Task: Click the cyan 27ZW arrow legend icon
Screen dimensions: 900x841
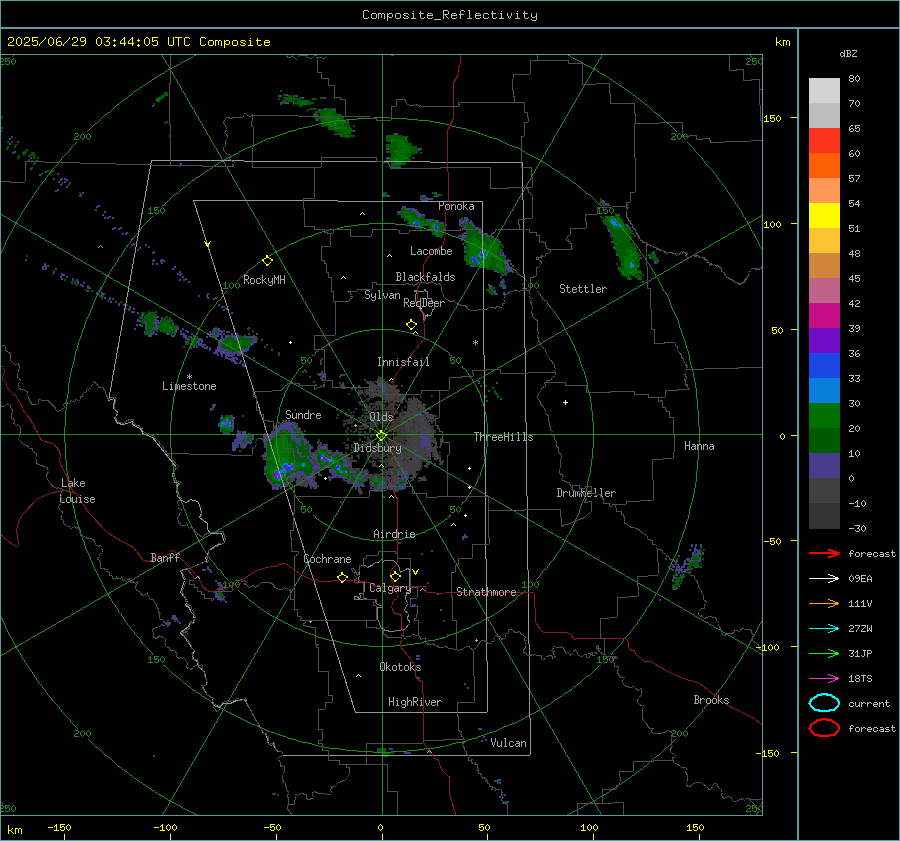Action: click(824, 629)
